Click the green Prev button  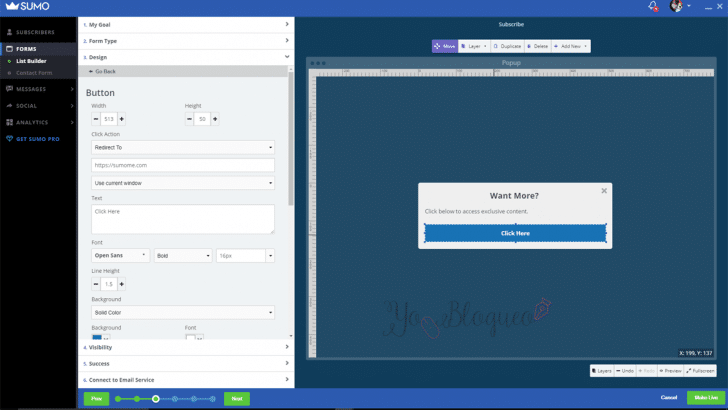(x=97, y=398)
